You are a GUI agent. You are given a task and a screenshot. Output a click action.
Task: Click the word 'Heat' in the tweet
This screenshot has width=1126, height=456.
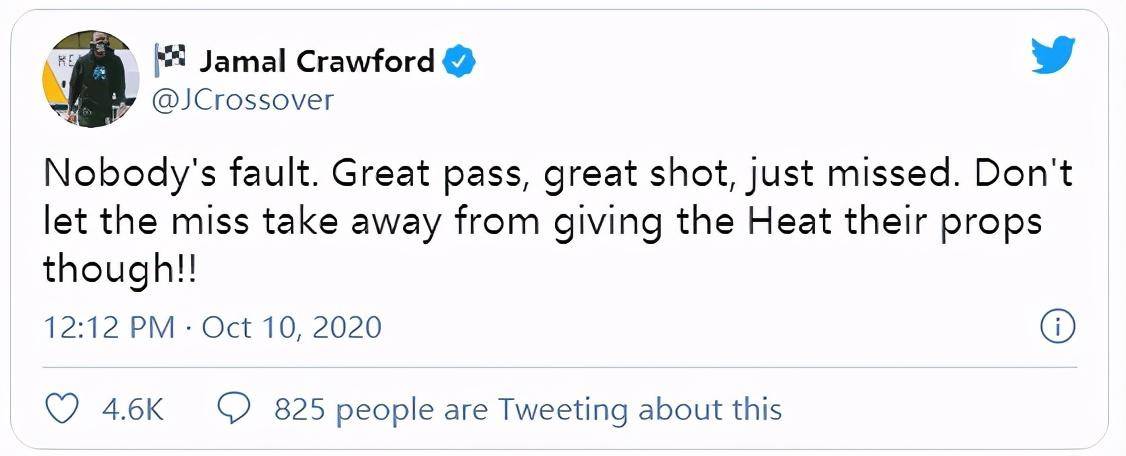(x=786, y=222)
